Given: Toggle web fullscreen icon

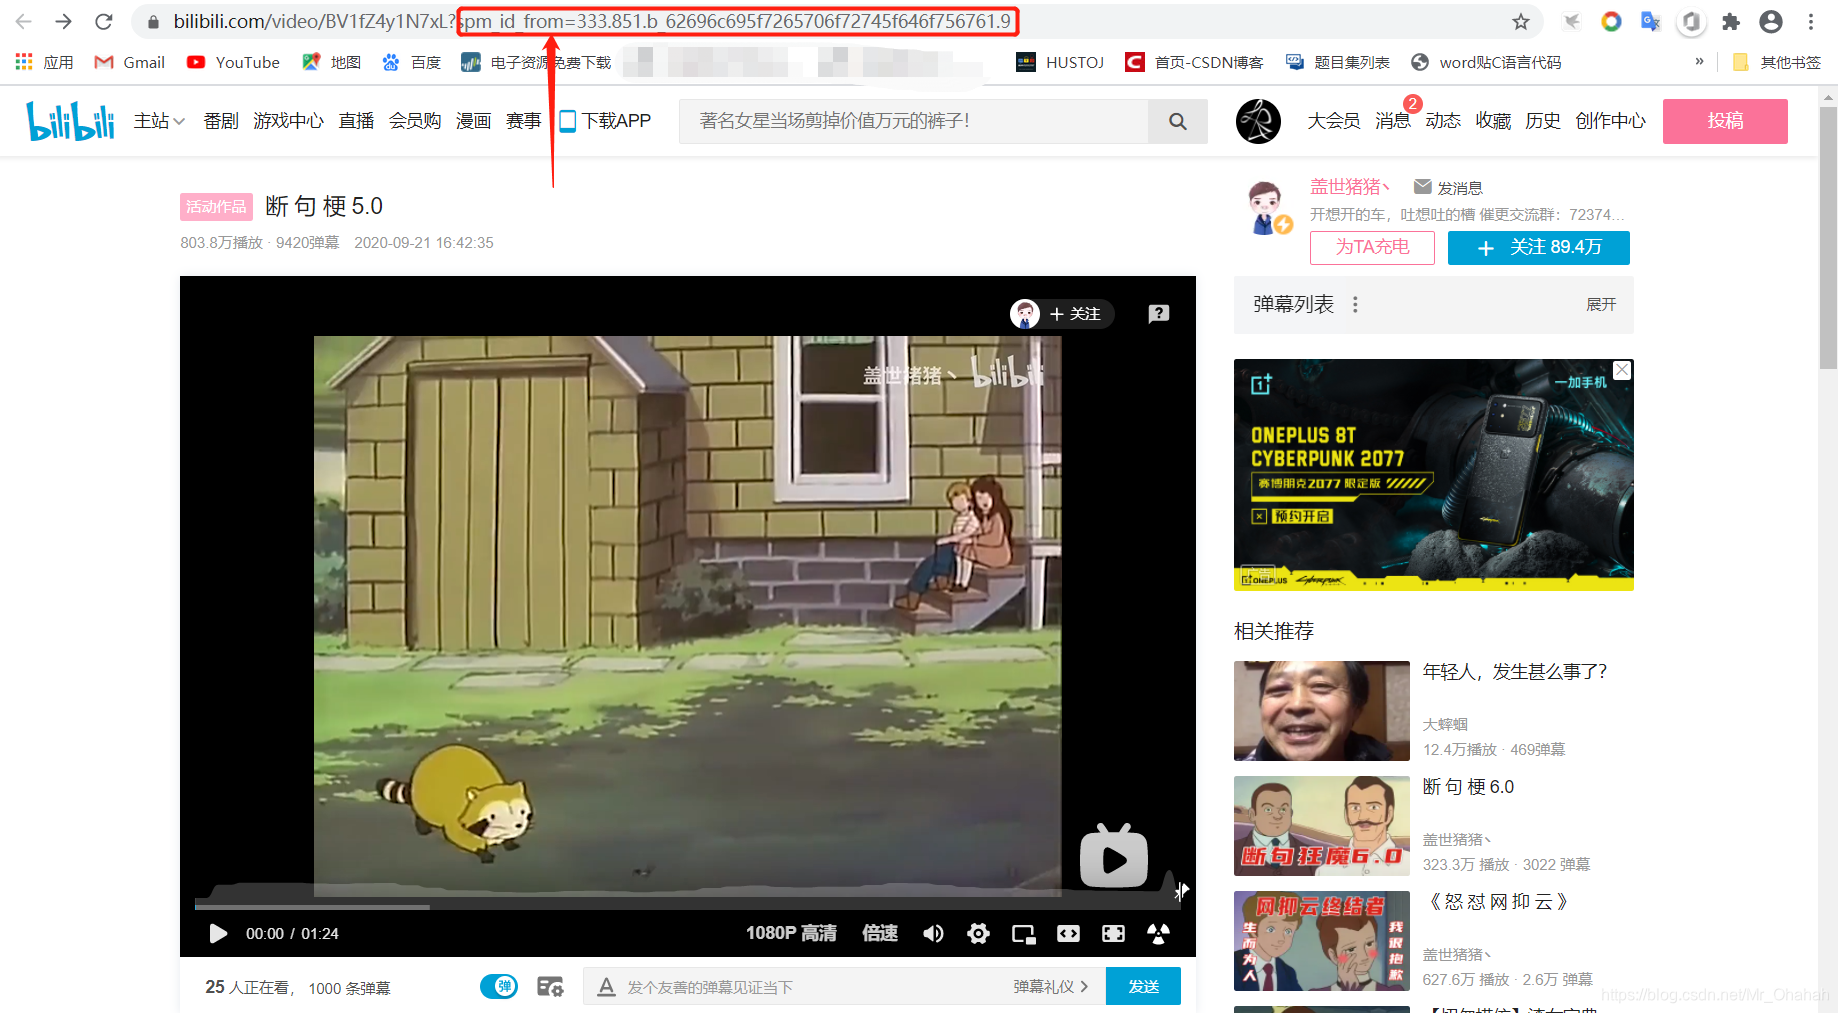Looking at the screenshot, I should [x=1113, y=933].
